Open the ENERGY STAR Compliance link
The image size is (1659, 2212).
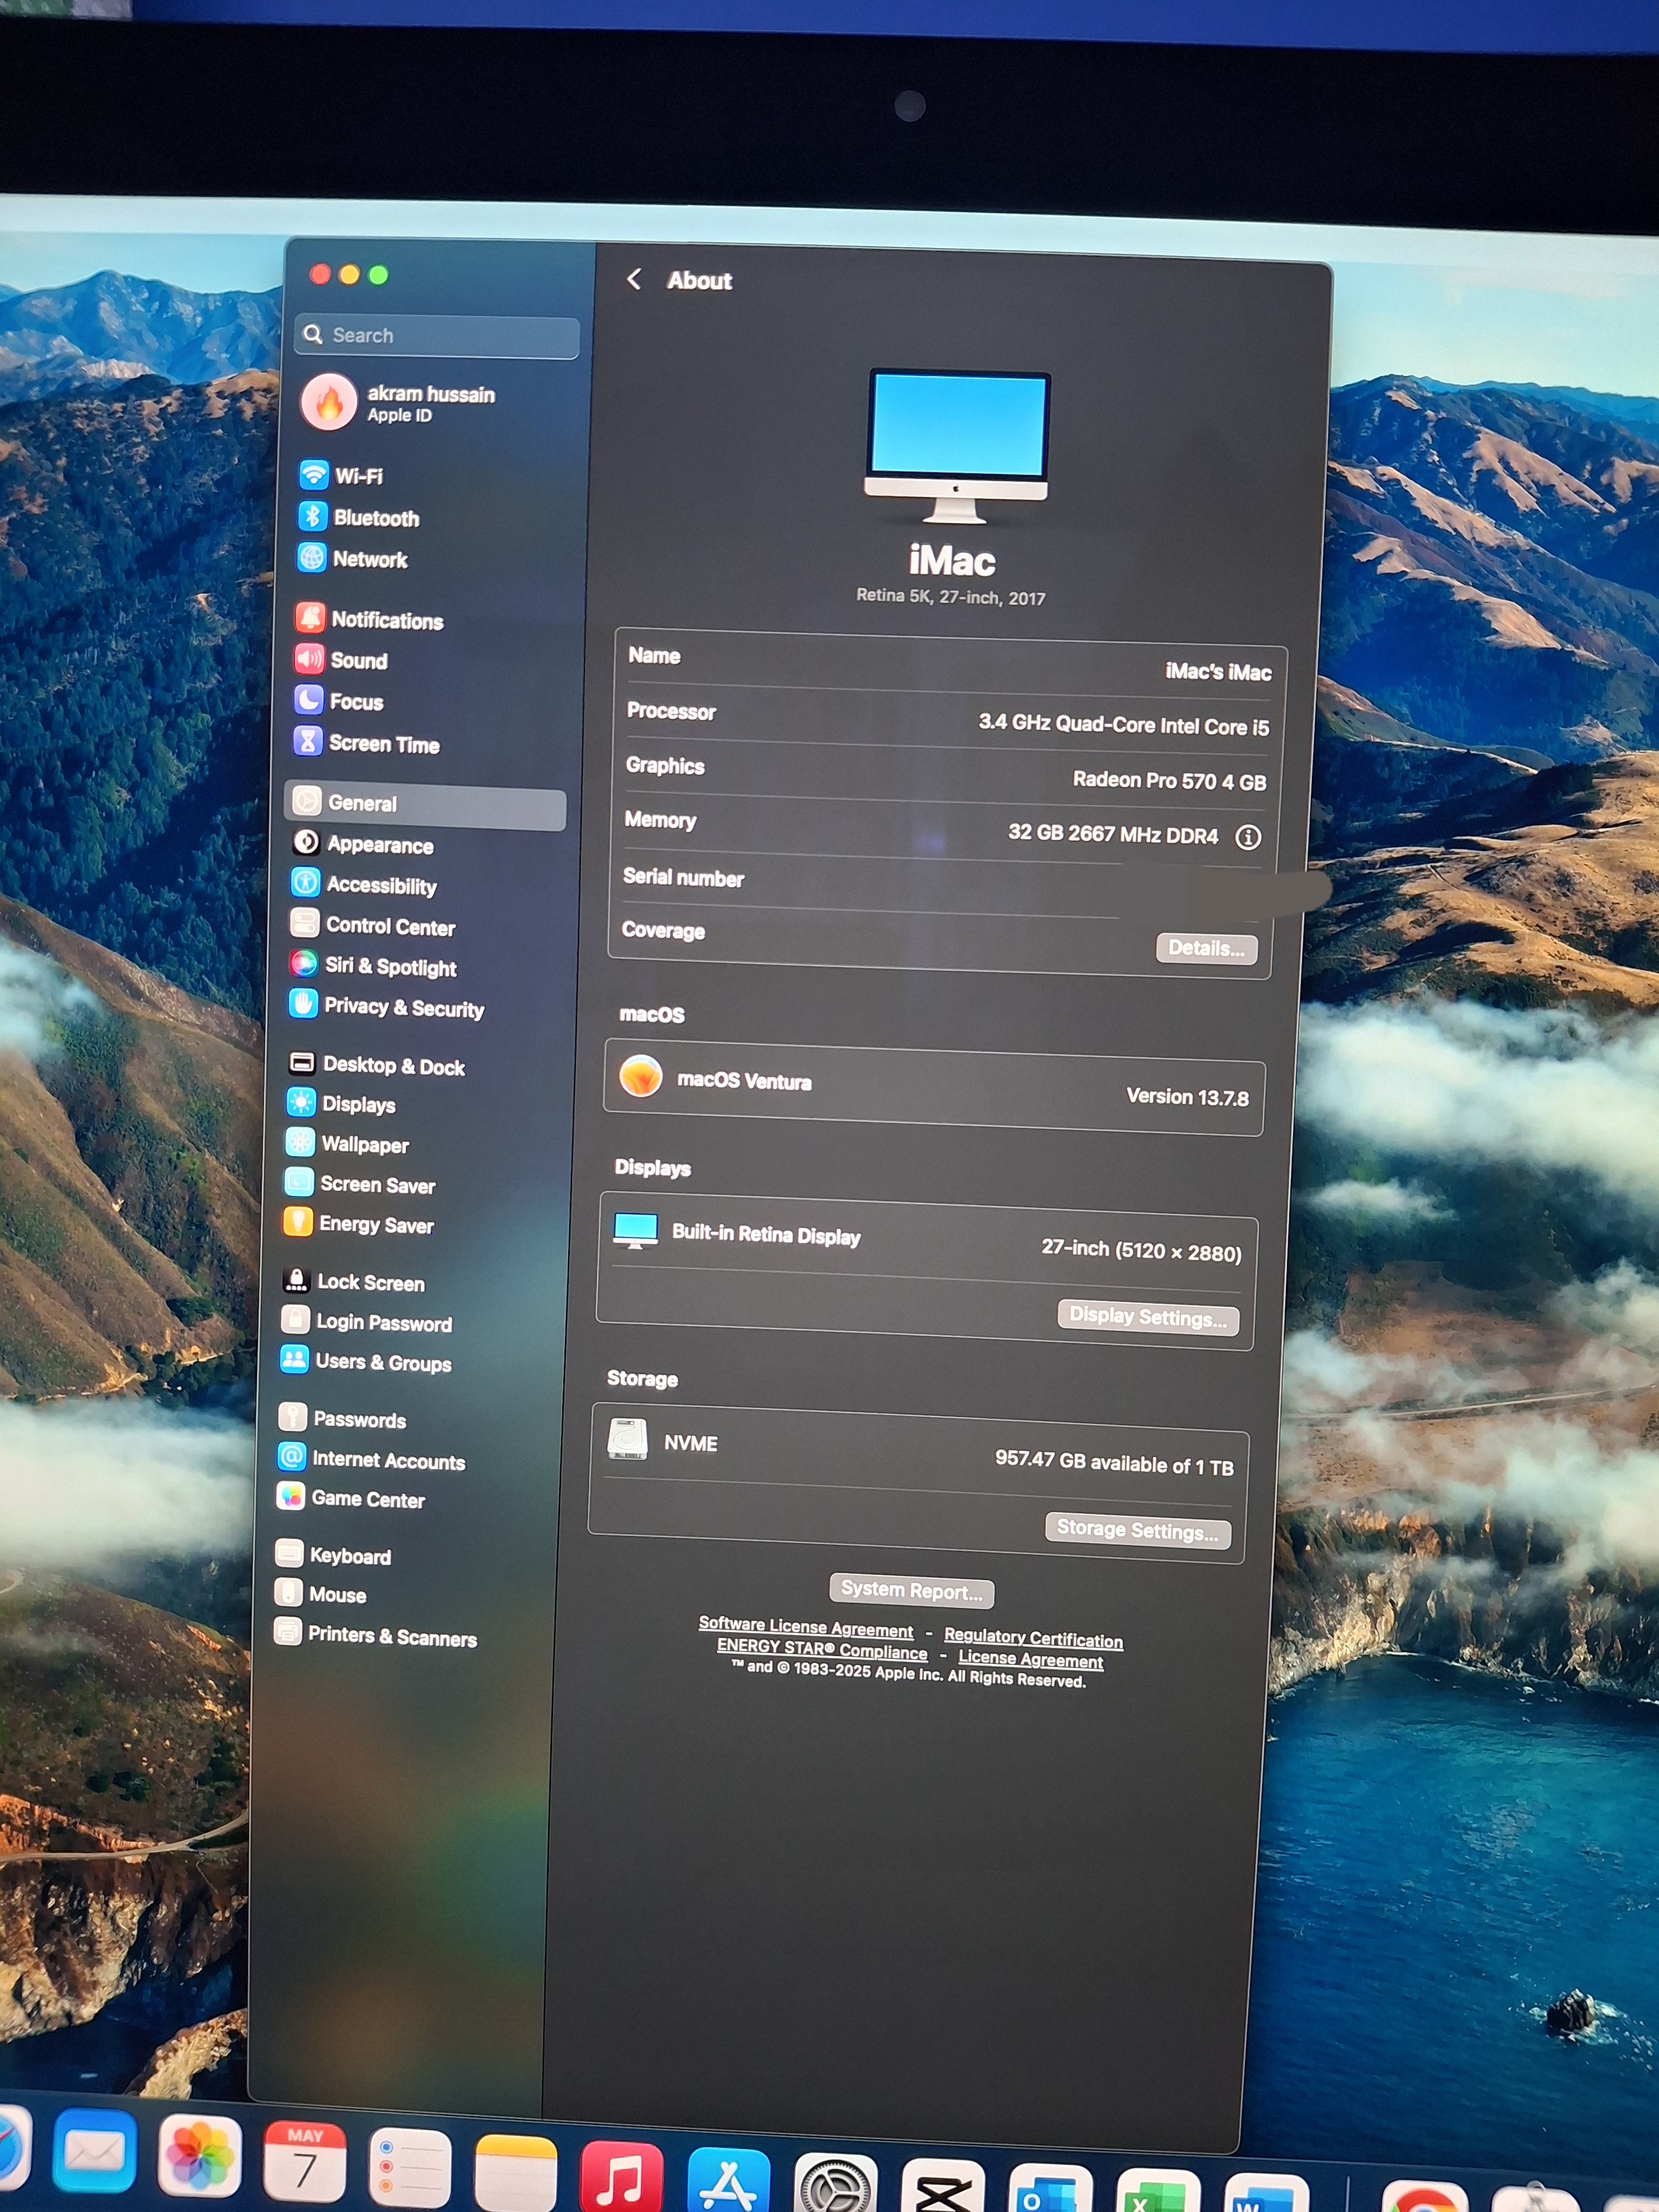(x=822, y=1649)
